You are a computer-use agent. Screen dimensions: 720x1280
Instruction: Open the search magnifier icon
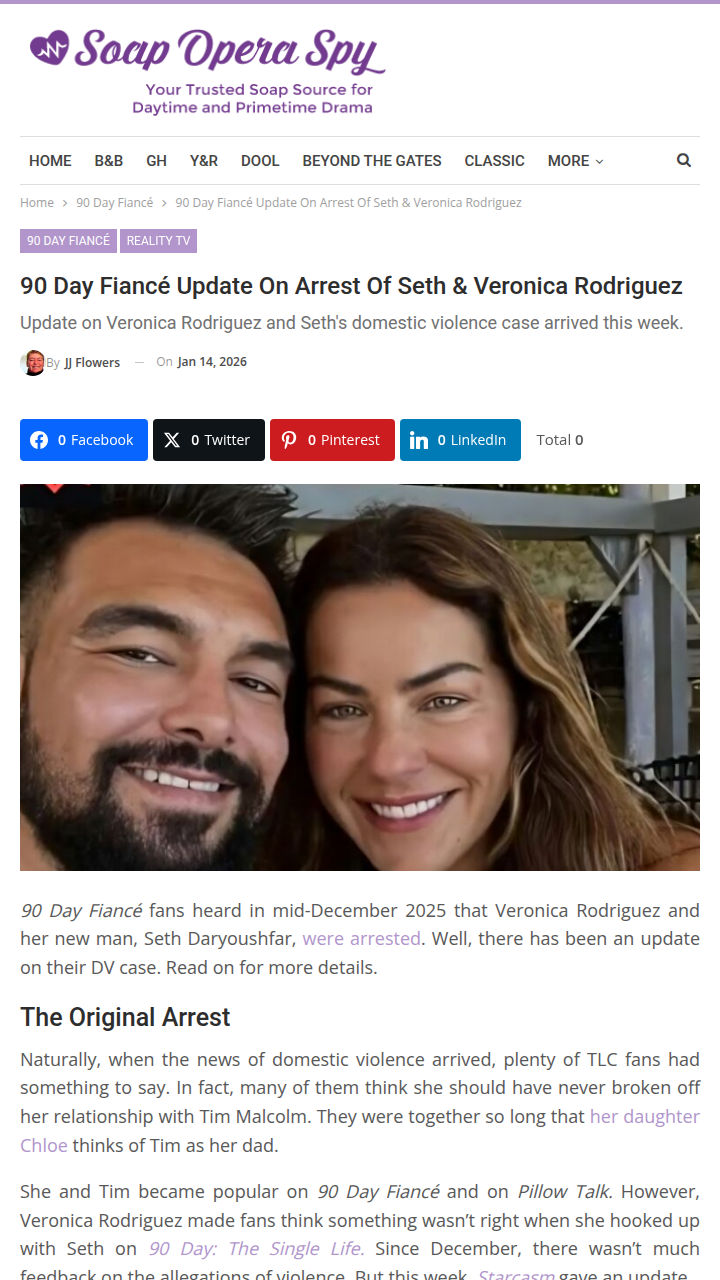click(x=684, y=160)
